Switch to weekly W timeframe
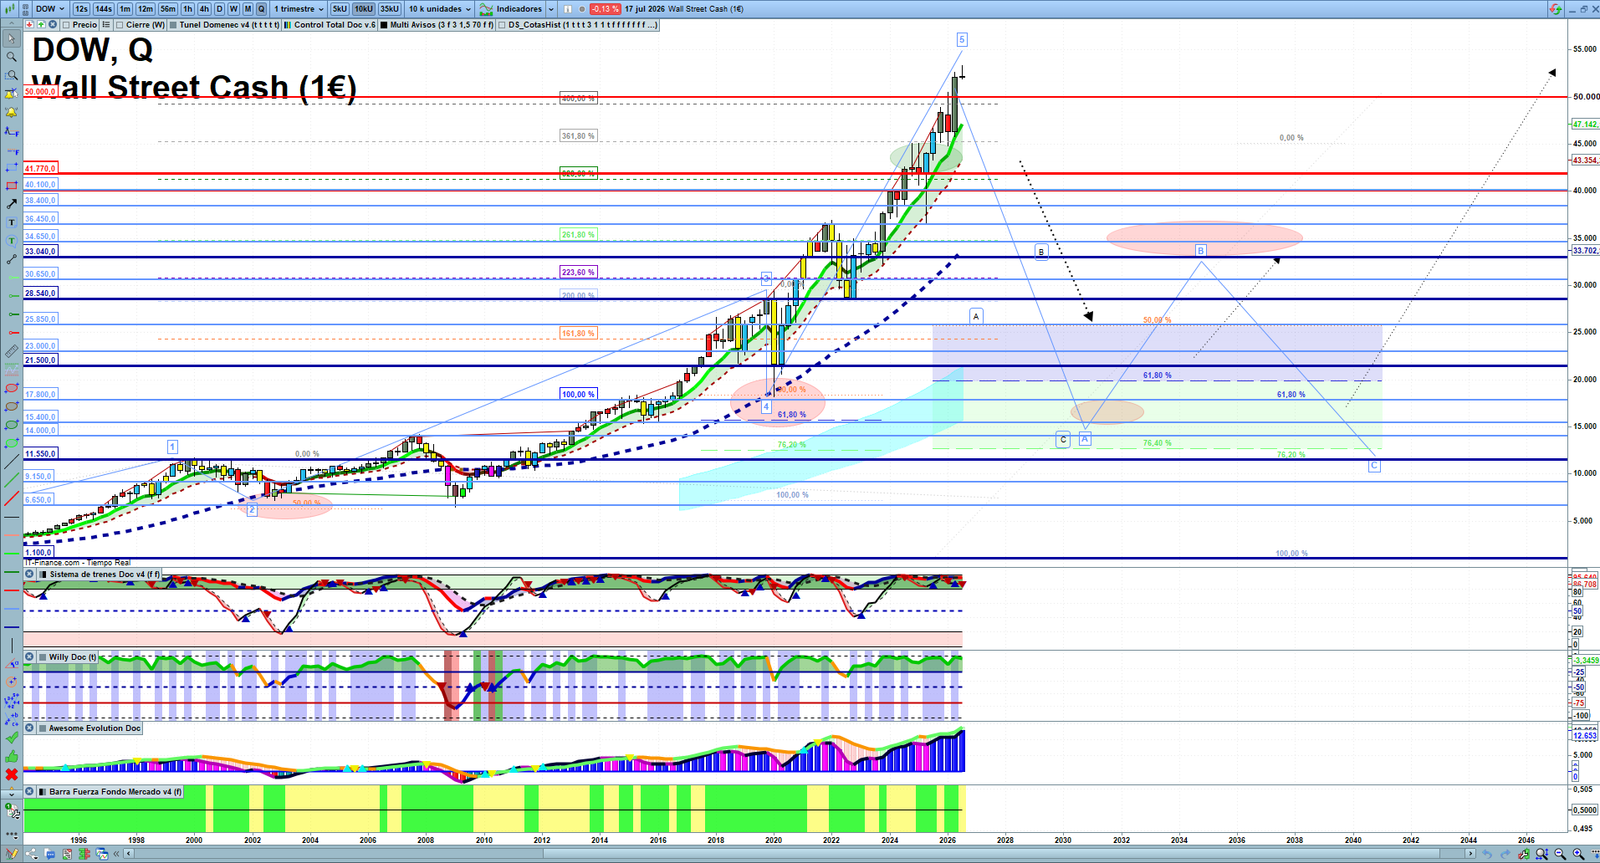 pos(233,9)
